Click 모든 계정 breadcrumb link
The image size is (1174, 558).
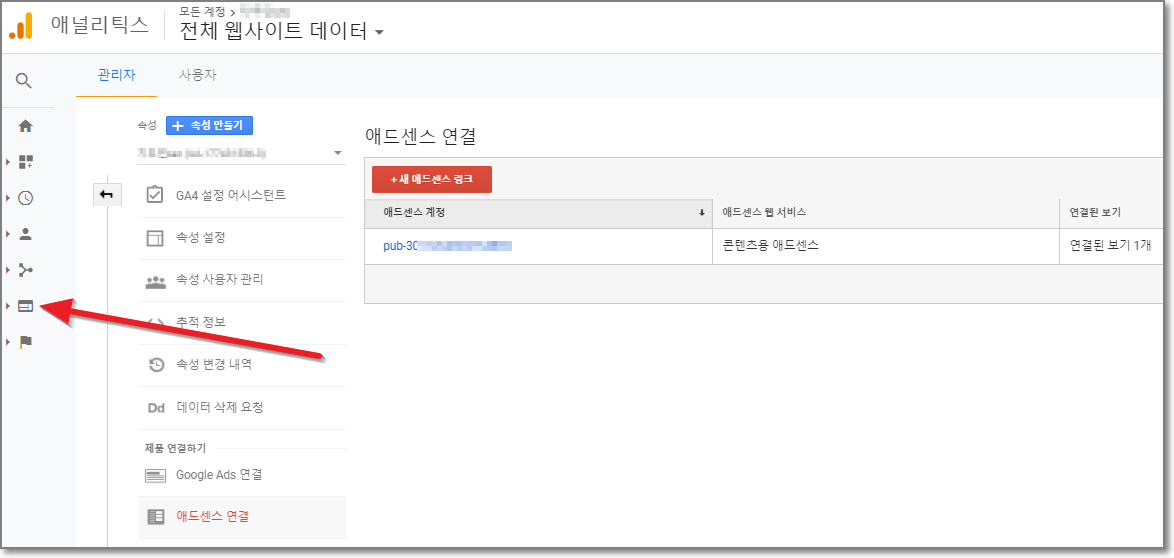(202, 10)
